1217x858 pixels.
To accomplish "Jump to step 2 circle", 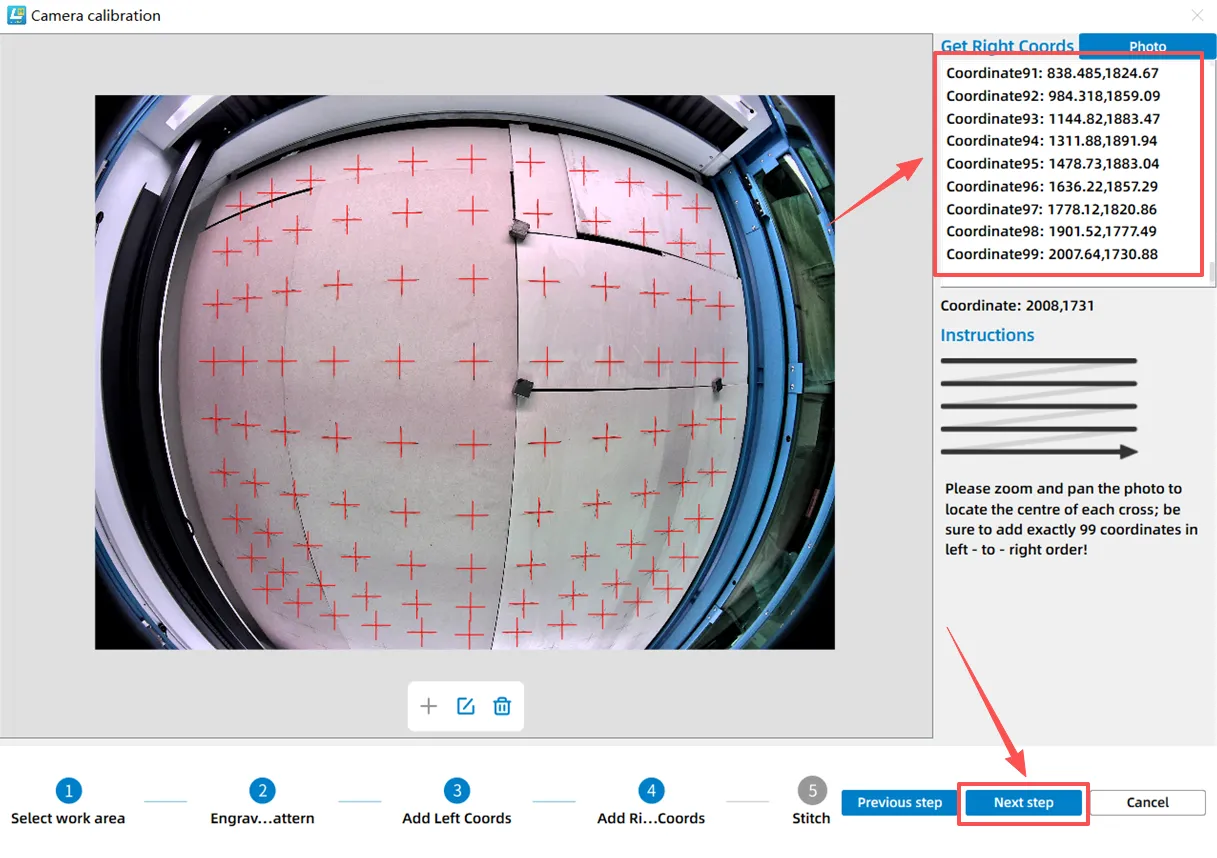I will click(262, 791).
